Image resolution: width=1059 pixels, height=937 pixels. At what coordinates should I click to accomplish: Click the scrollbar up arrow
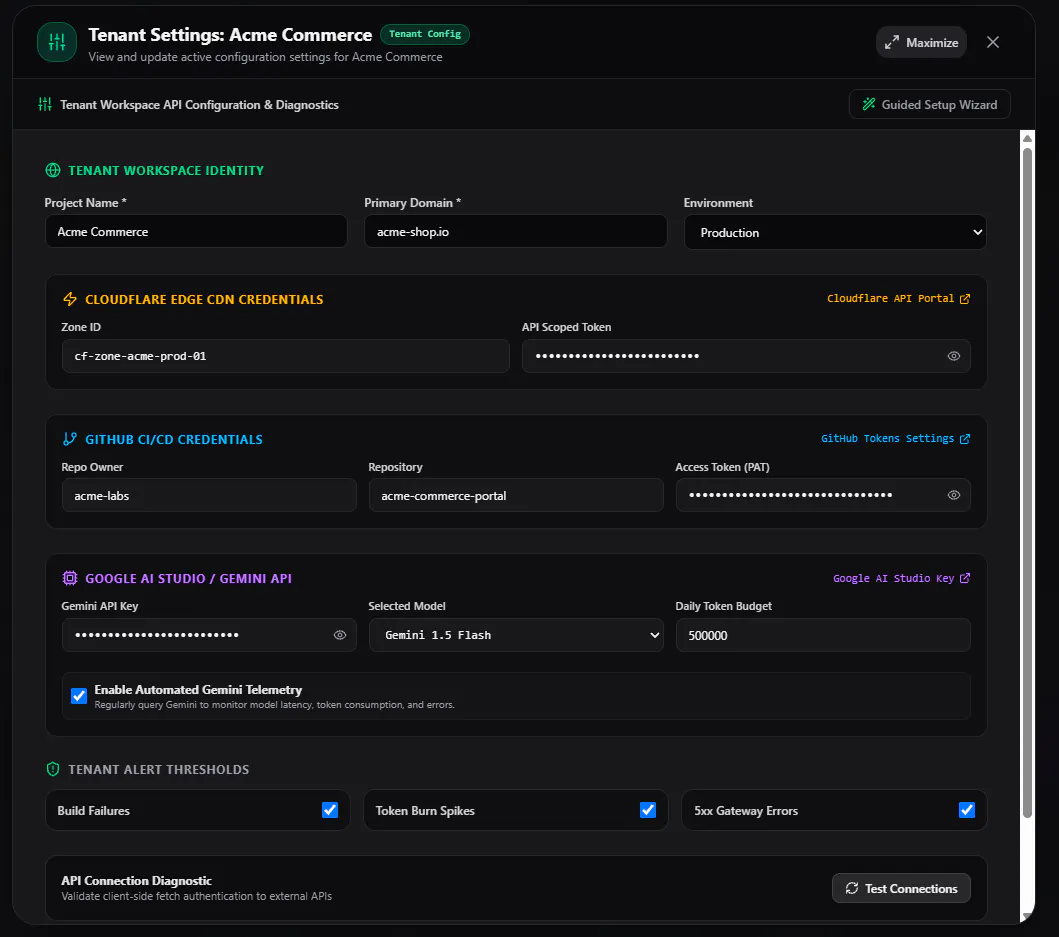pyautogui.click(x=1027, y=138)
